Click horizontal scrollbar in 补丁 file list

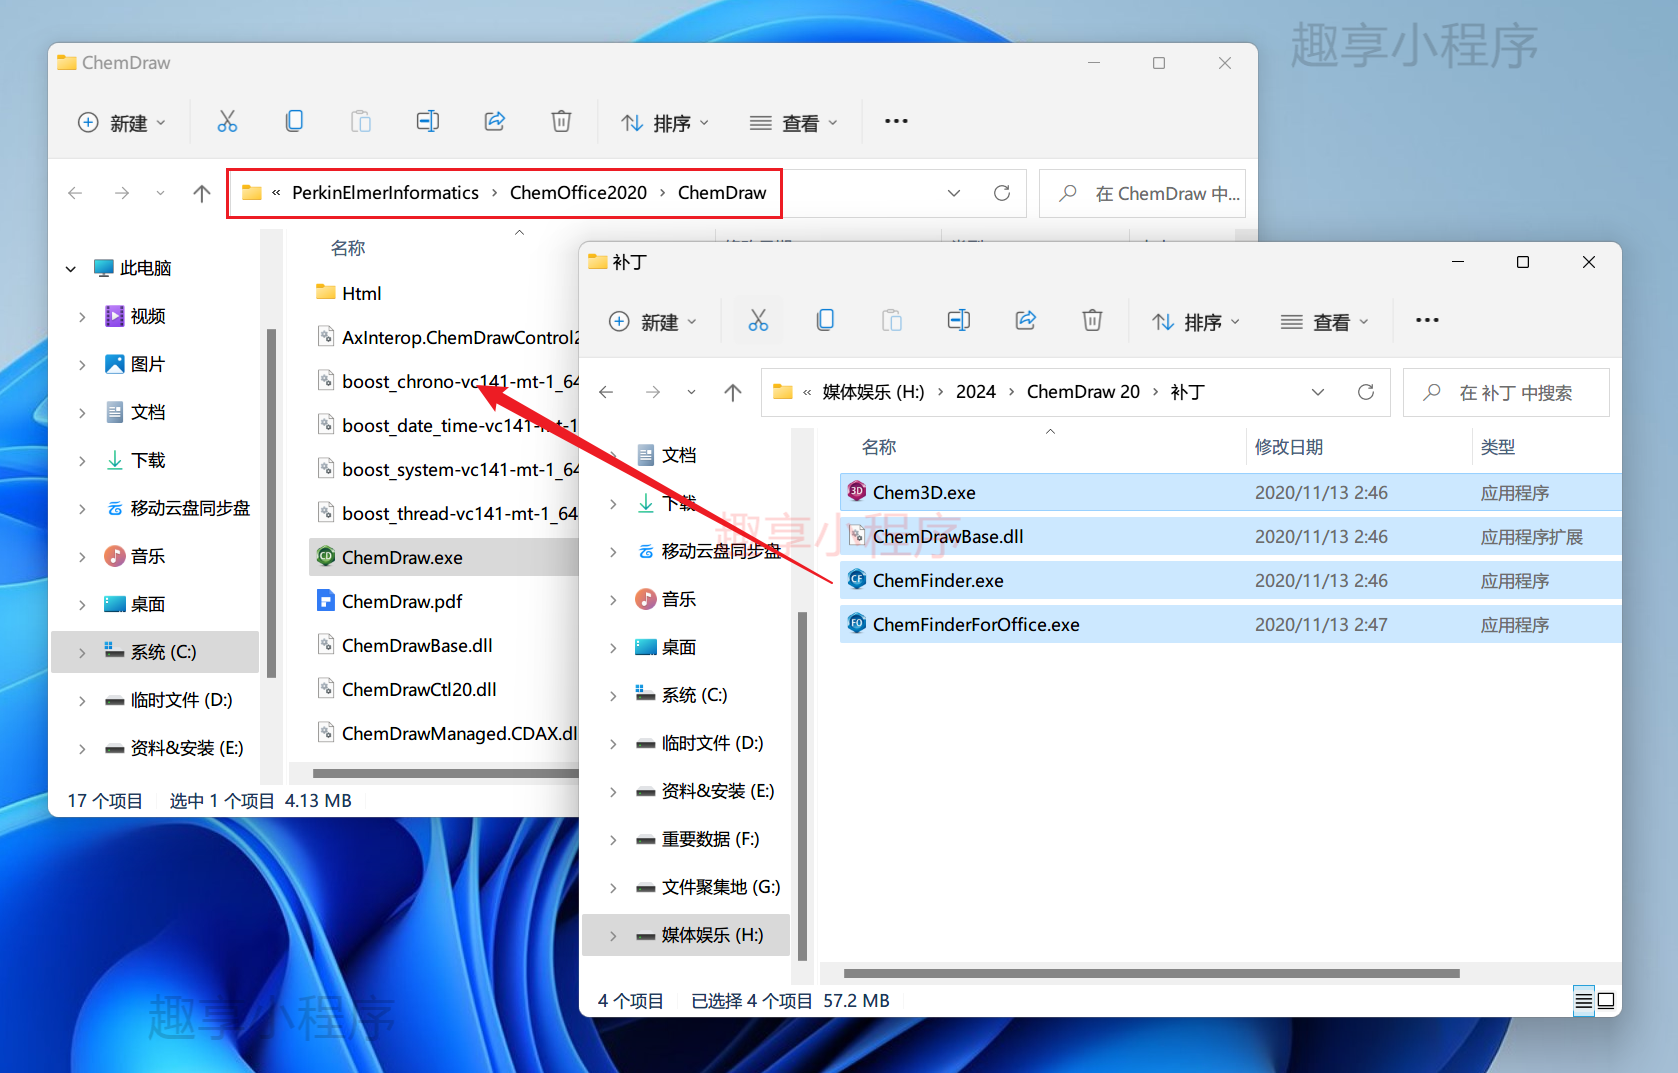(1151, 973)
